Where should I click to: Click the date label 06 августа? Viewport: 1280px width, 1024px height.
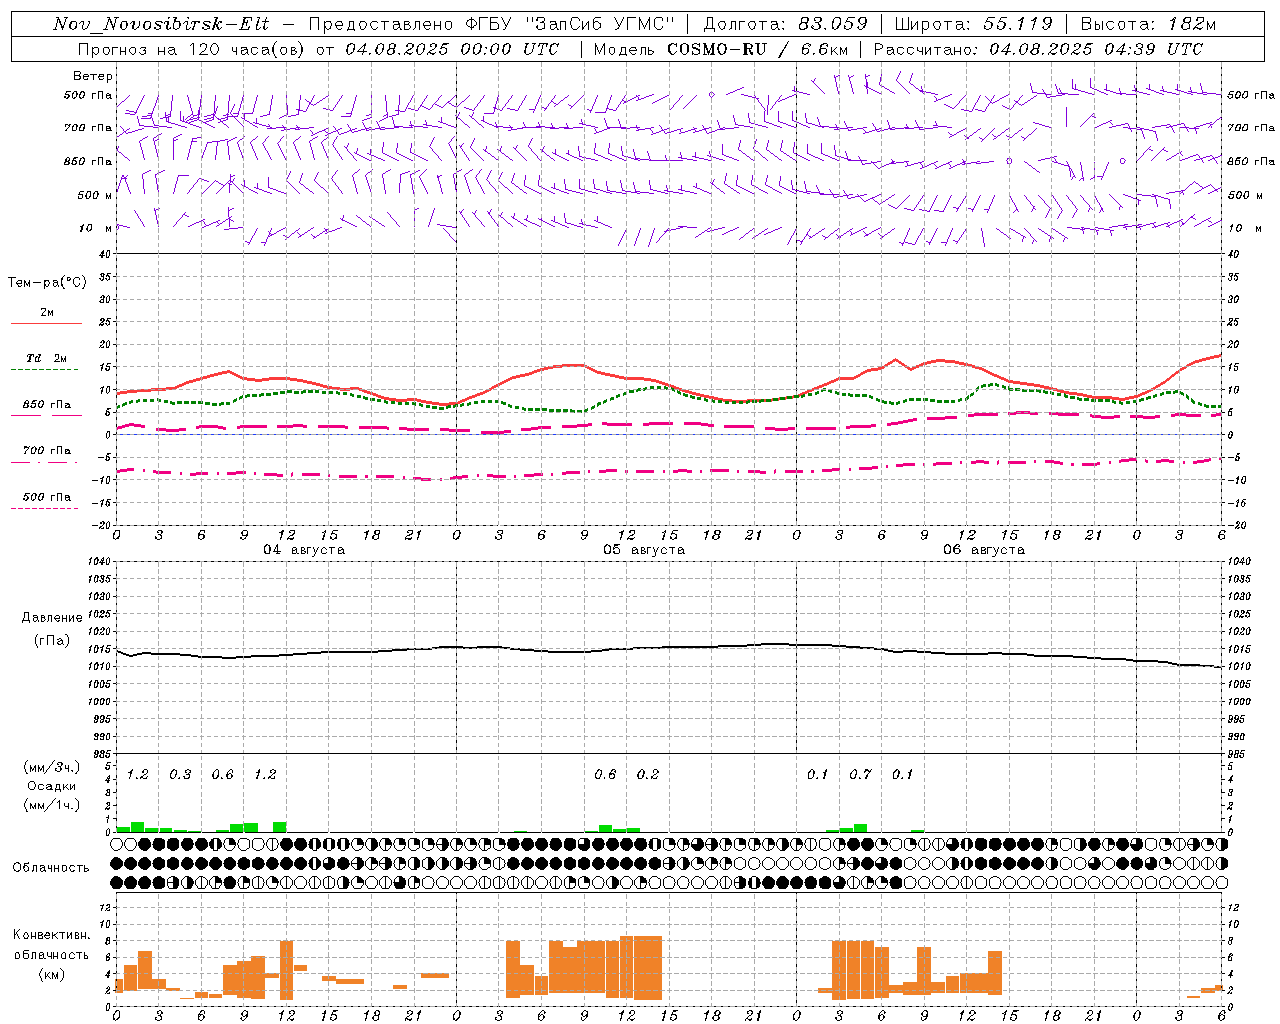tap(984, 550)
